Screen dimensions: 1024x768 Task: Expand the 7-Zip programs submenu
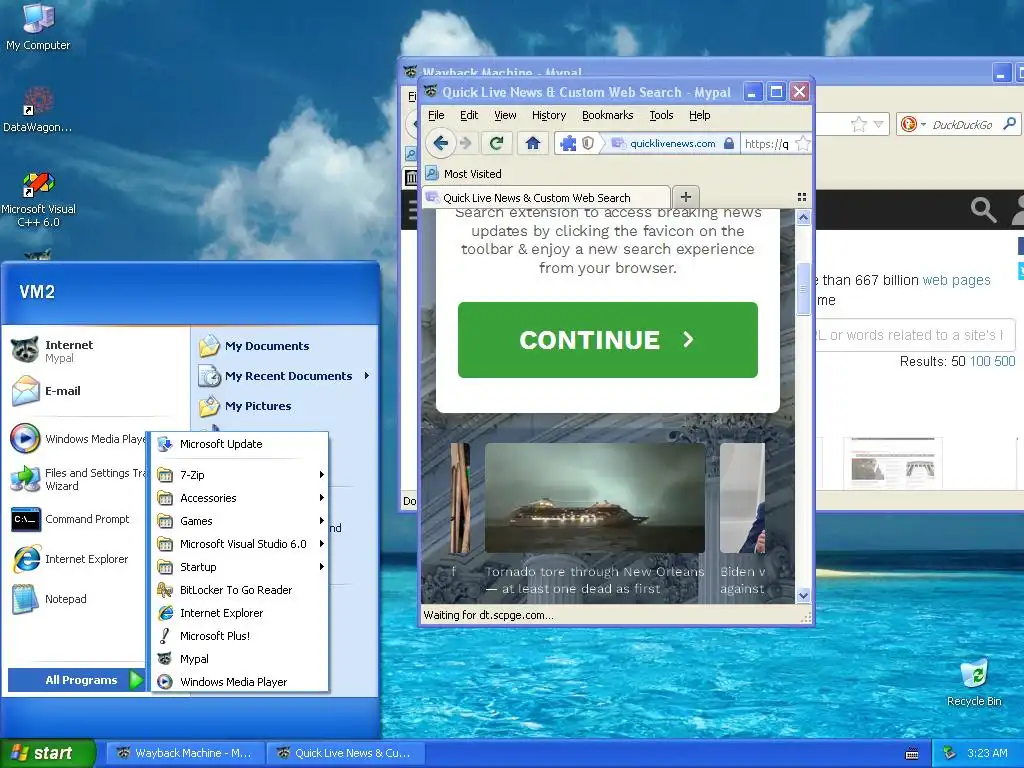point(240,475)
